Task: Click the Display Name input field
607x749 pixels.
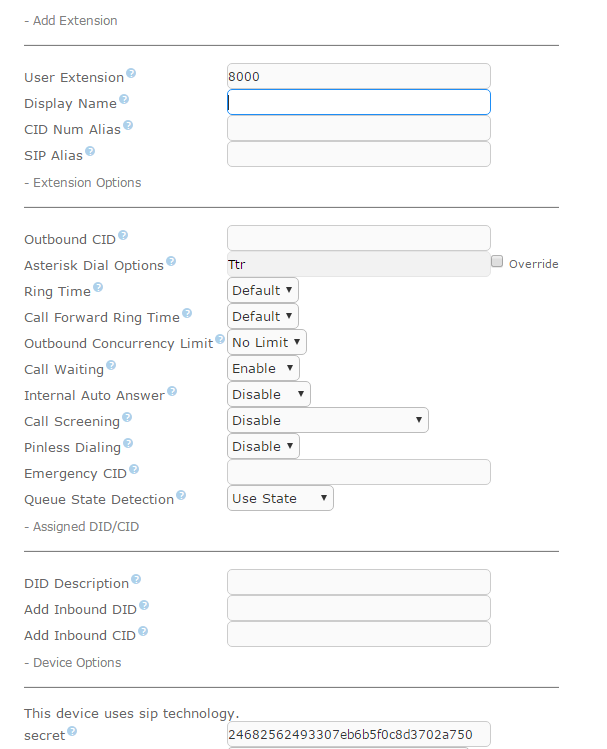Action: click(x=358, y=102)
